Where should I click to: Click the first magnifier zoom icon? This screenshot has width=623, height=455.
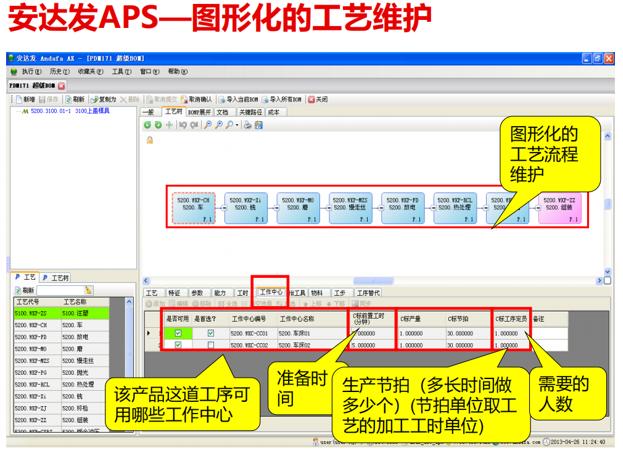click(x=207, y=125)
